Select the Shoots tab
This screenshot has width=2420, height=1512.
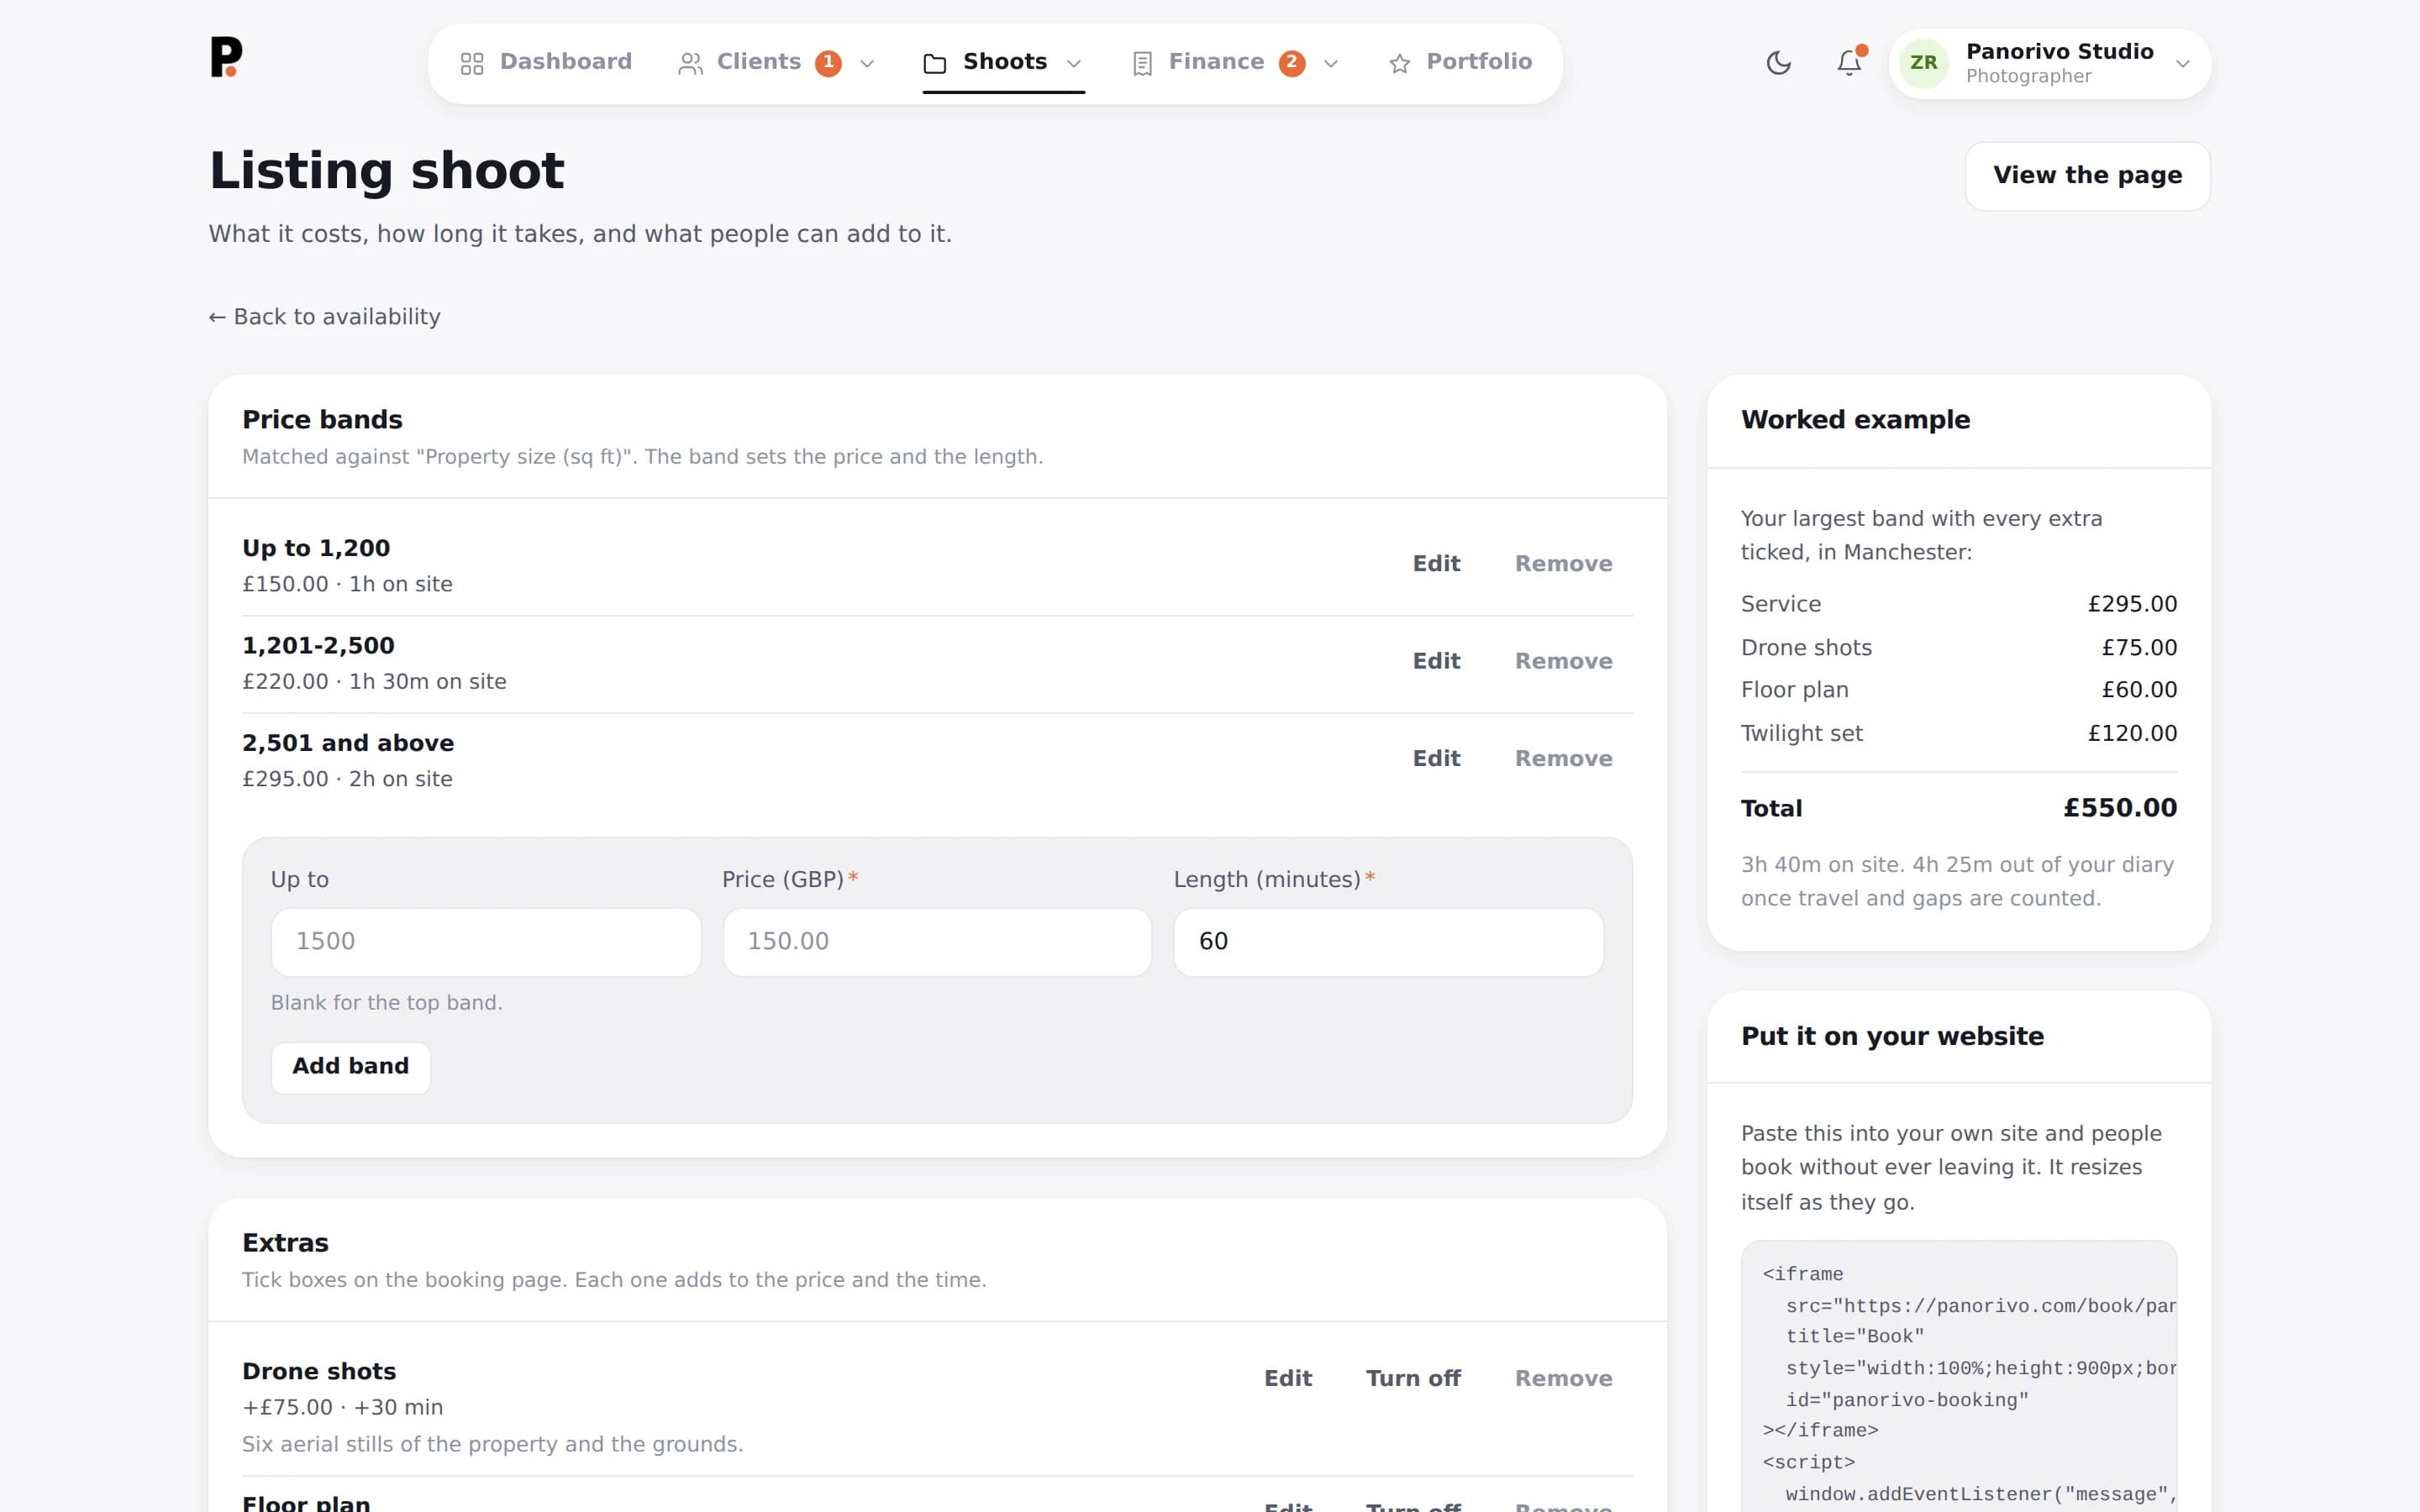(x=1003, y=63)
